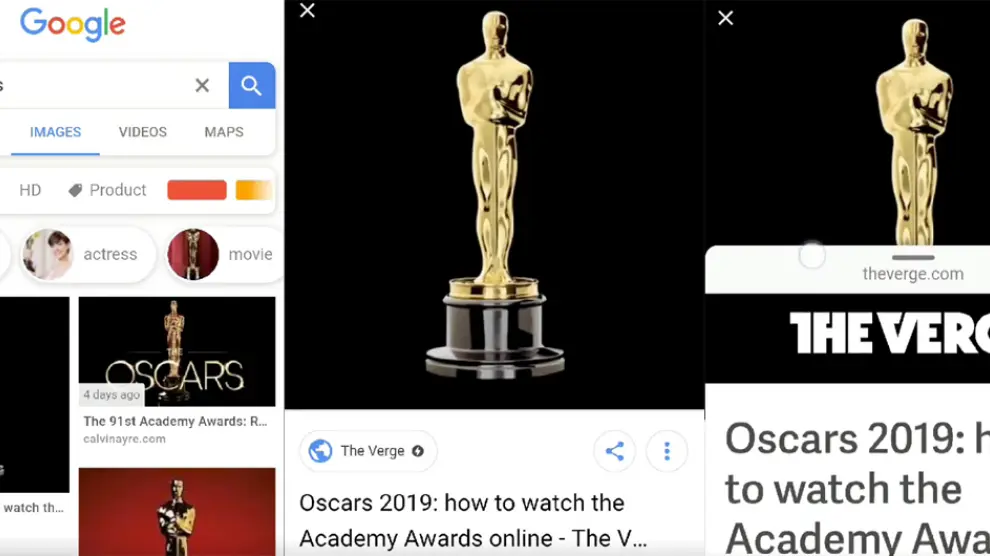Open the three-dot more options menu
This screenshot has width=990, height=556.
point(667,451)
